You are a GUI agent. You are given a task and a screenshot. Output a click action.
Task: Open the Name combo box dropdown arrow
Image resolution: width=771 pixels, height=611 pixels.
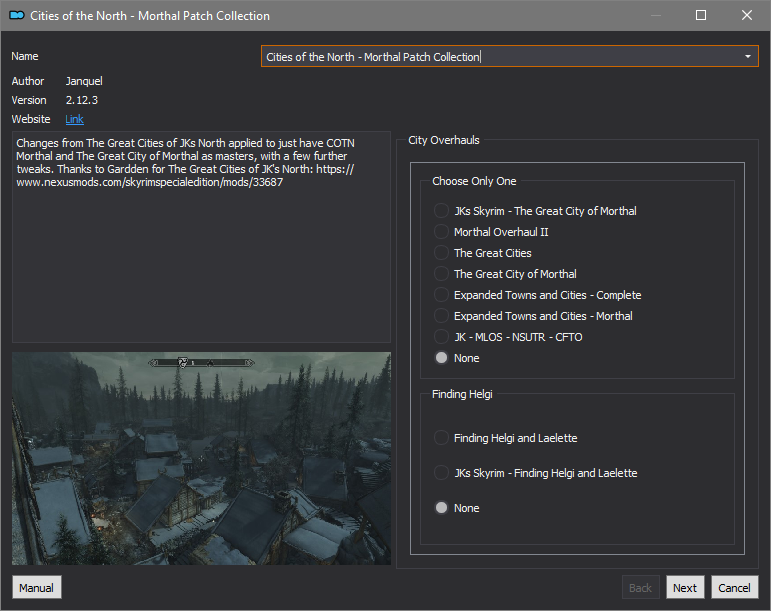click(x=747, y=57)
